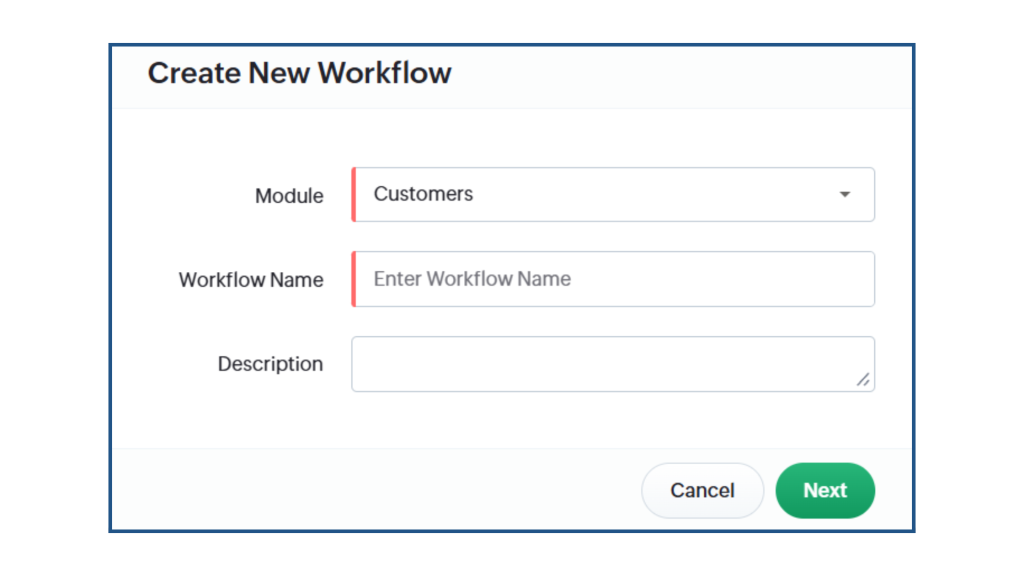Click the 'Create New Workflow' dialog title

click(299, 72)
